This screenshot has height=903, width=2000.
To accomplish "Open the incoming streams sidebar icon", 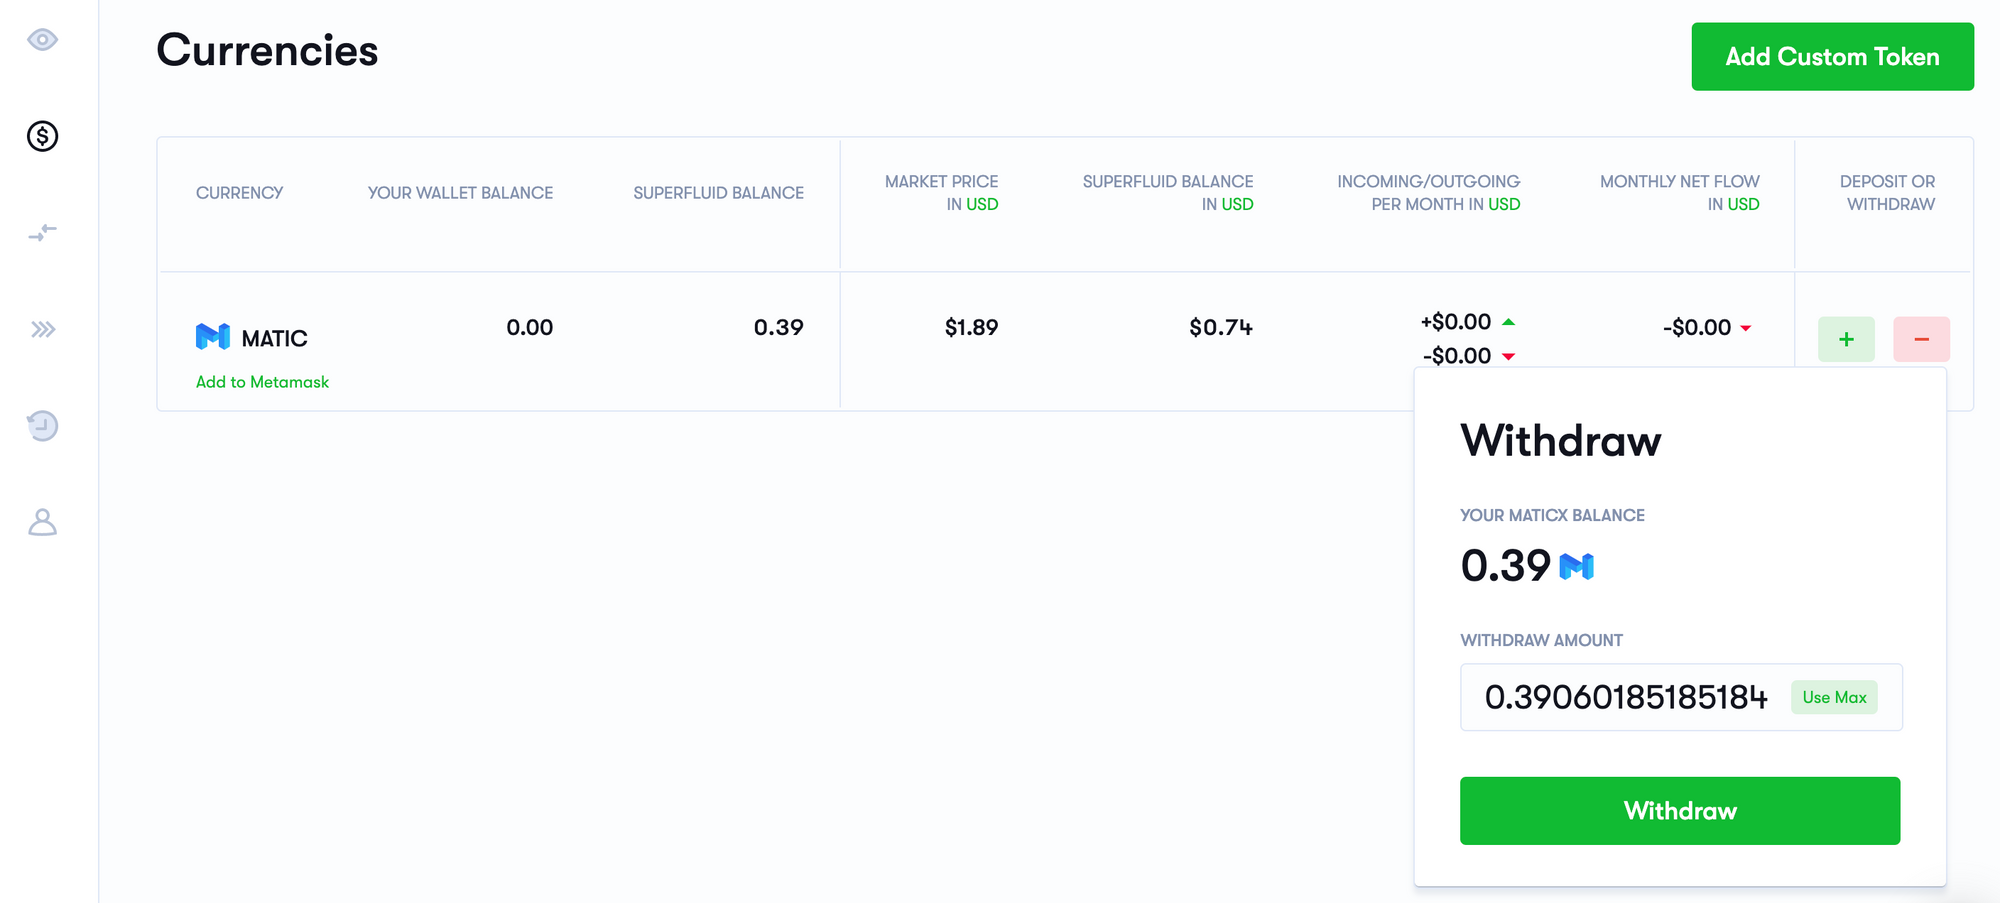I will tap(42, 232).
